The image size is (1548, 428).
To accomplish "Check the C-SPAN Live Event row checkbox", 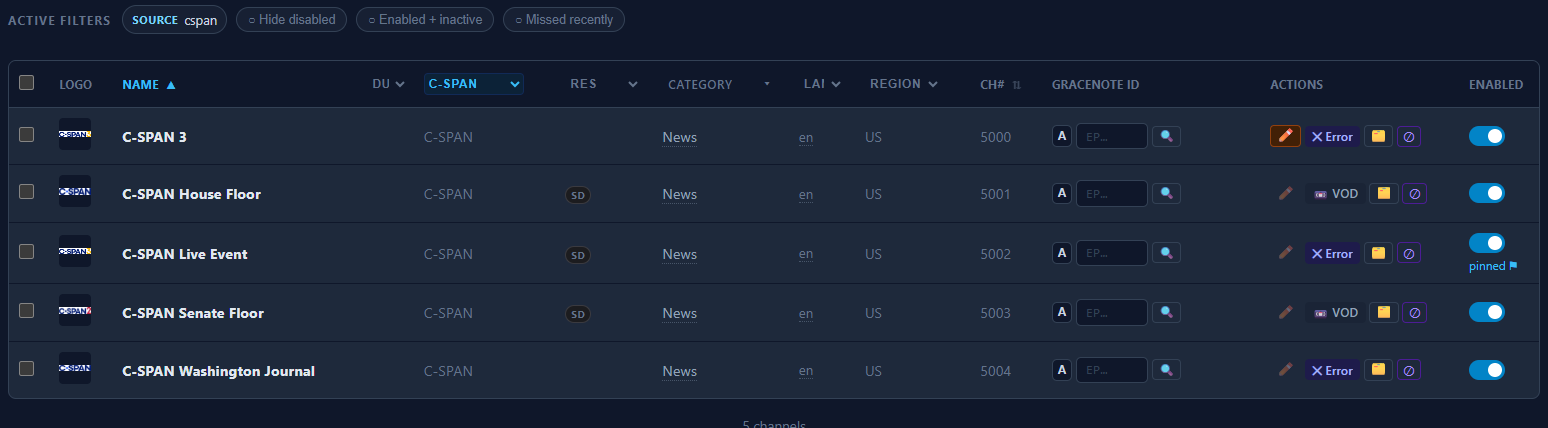I will point(26,251).
